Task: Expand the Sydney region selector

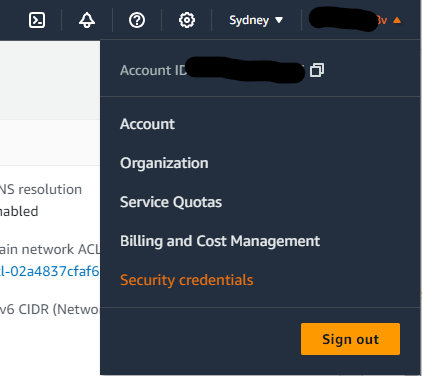Action: click(x=256, y=20)
